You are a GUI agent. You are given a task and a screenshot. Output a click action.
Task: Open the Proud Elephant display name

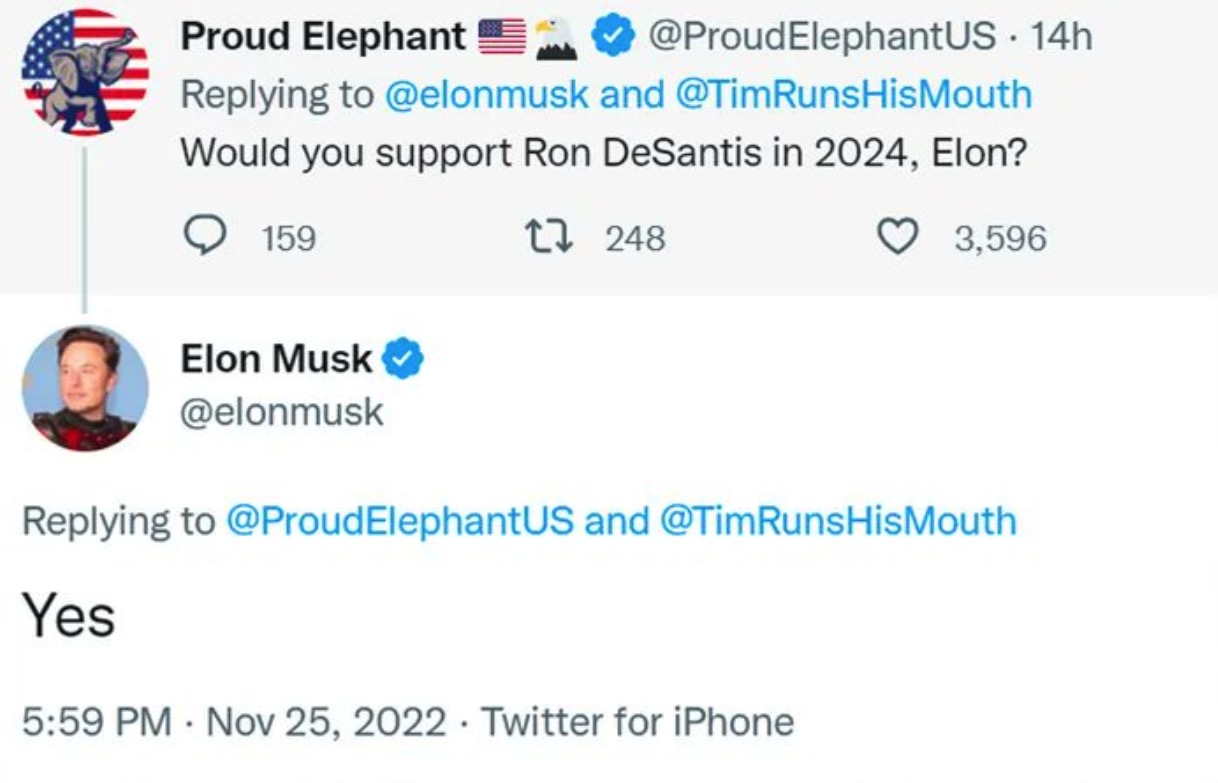(322, 38)
